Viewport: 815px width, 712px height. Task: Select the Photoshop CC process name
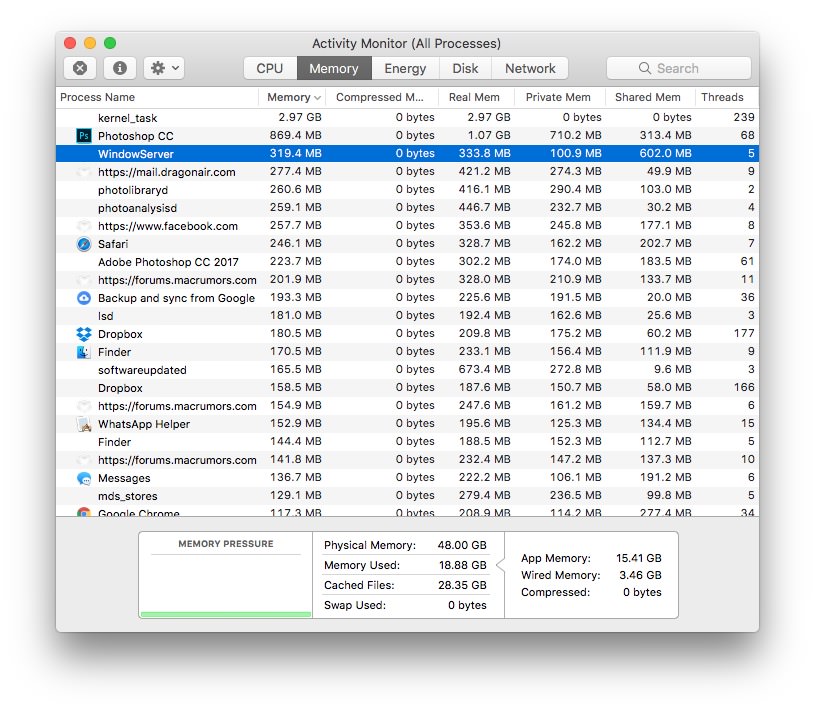(x=136, y=136)
